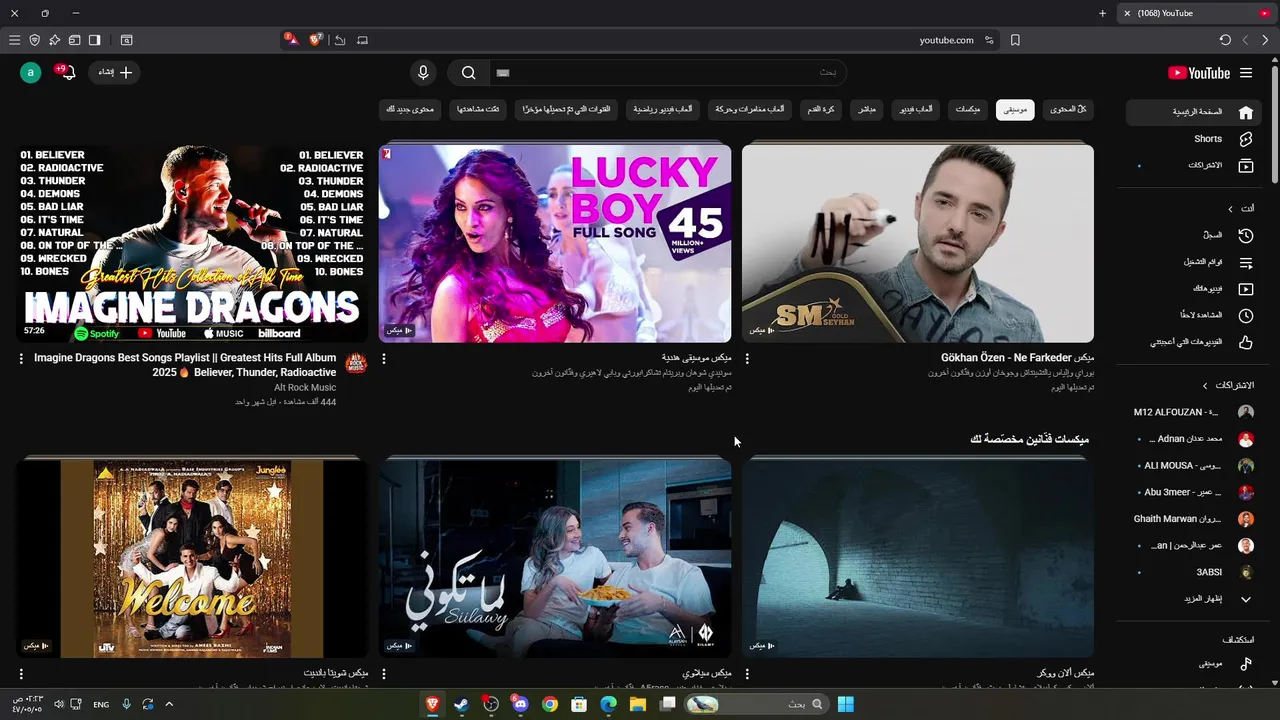This screenshot has height=720, width=1280.
Task: Click the Alt Rock Music channel name
Action: click(305, 388)
